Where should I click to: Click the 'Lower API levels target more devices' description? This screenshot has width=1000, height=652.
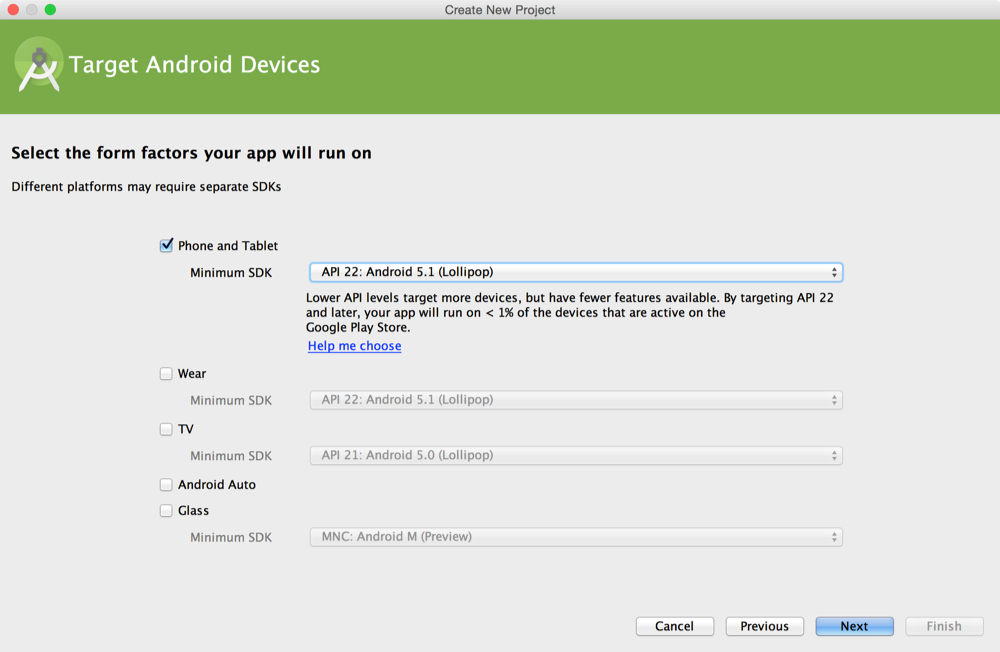click(570, 313)
